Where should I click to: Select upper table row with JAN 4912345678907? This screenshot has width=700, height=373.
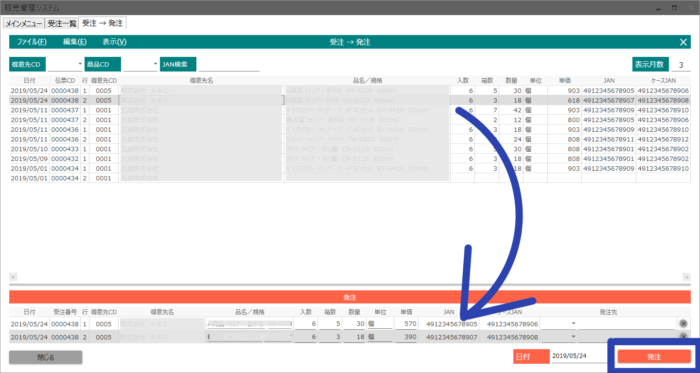(x=350, y=100)
